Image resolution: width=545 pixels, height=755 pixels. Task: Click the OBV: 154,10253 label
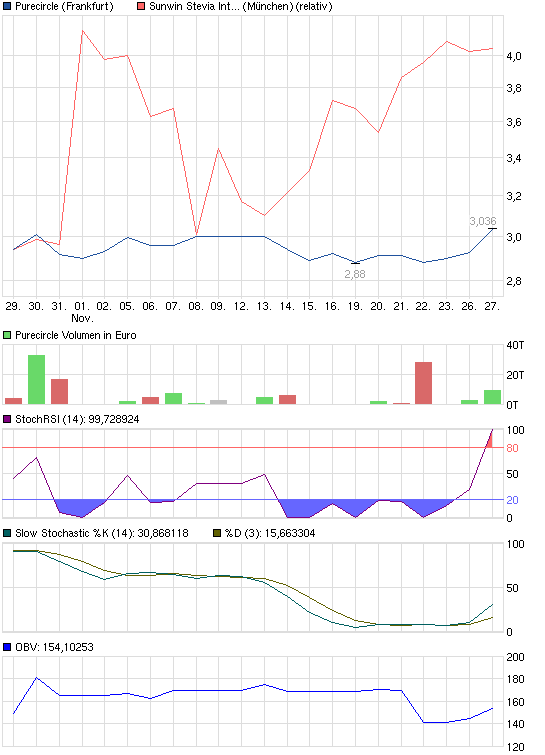coord(54,647)
